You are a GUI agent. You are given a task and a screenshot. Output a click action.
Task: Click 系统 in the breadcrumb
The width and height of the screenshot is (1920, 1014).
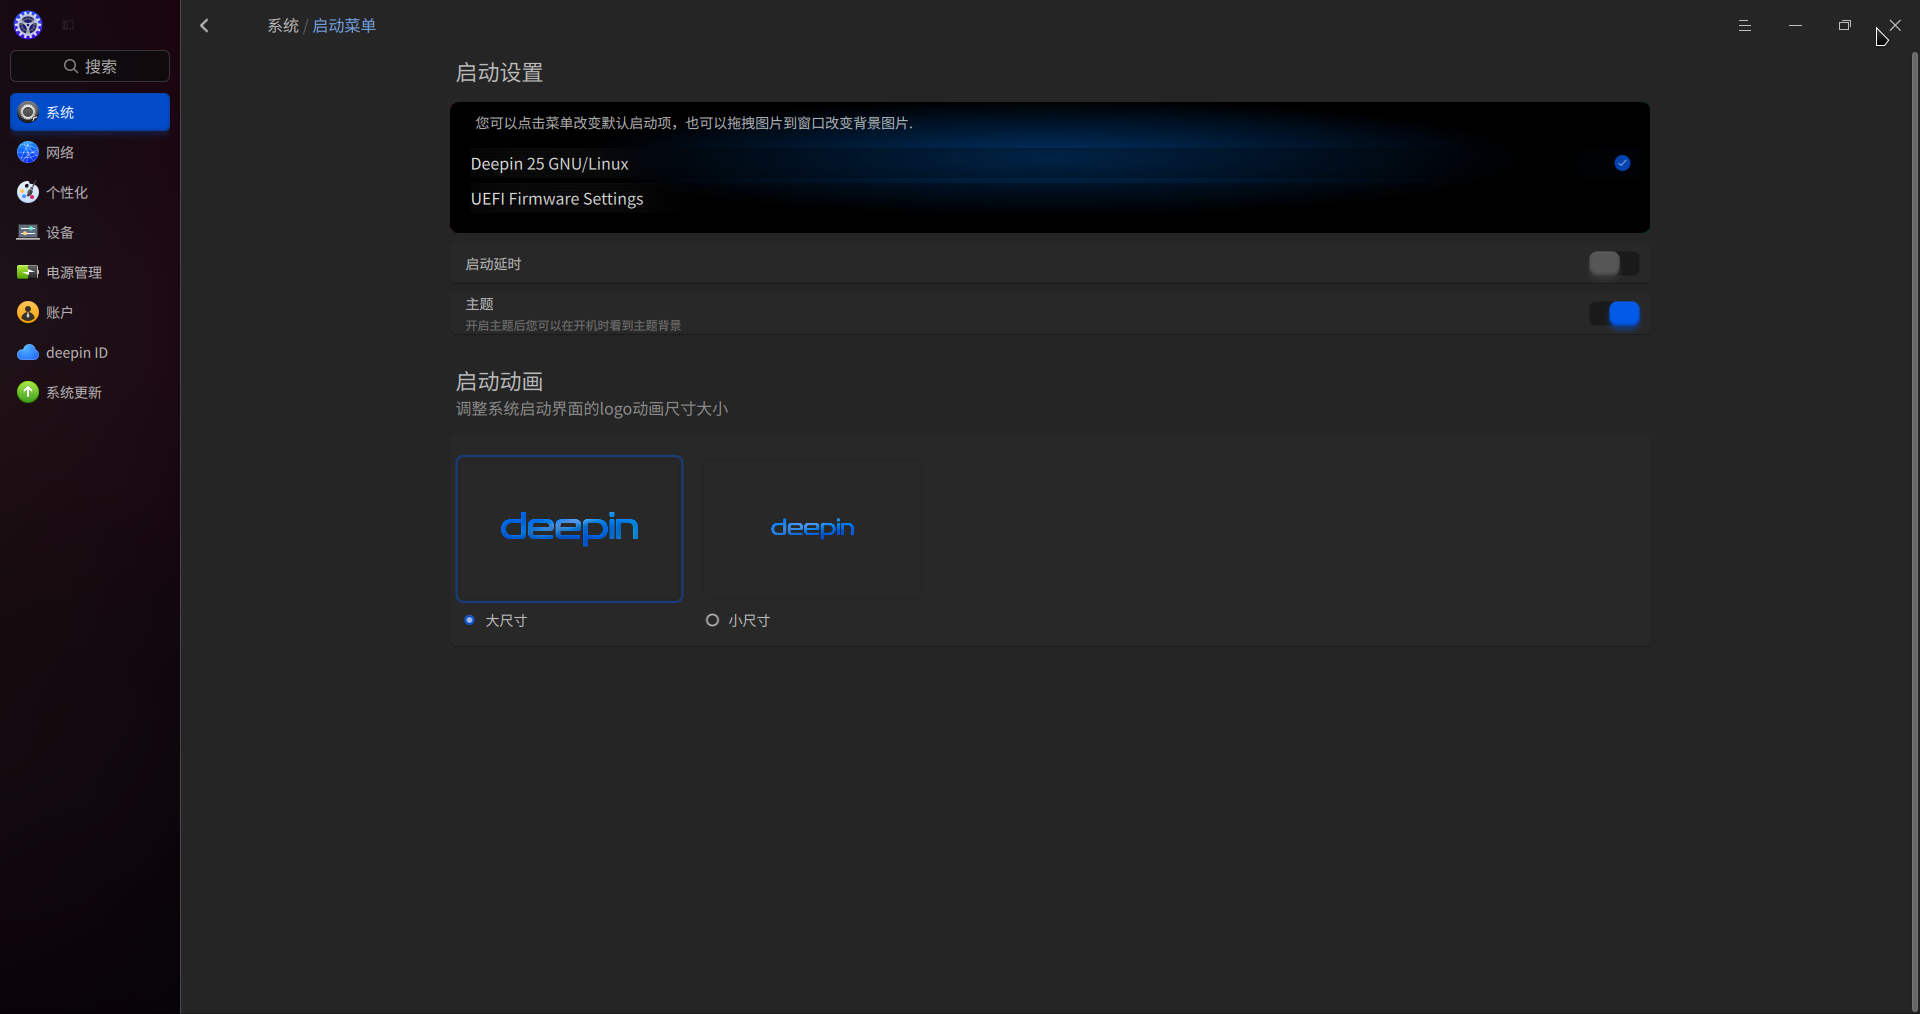[283, 26]
